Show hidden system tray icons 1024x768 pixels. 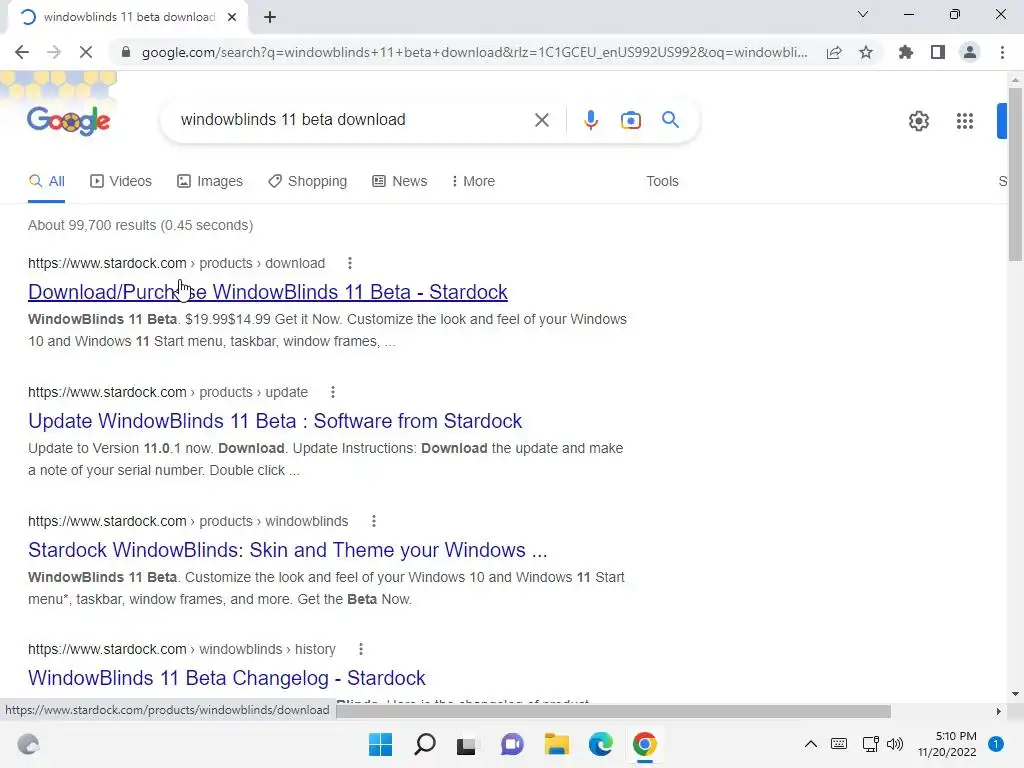pyautogui.click(x=810, y=744)
